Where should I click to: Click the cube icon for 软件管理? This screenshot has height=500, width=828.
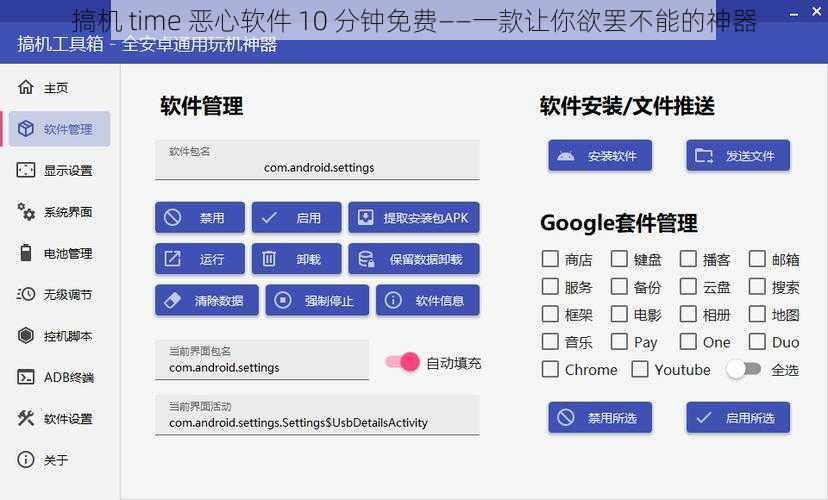(x=25, y=128)
